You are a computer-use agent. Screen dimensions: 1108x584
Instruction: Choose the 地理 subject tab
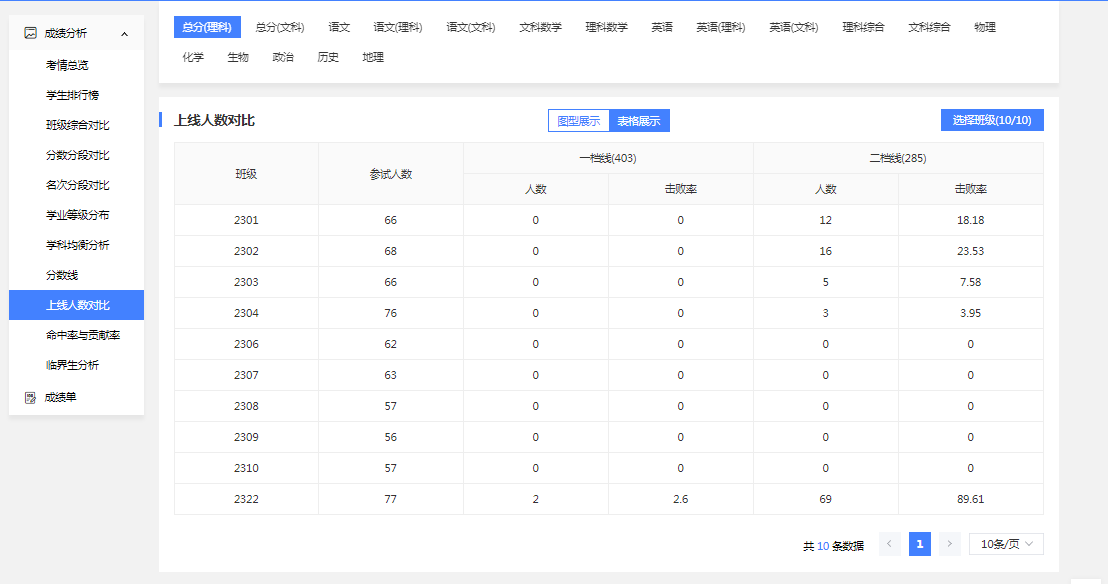[373, 57]
